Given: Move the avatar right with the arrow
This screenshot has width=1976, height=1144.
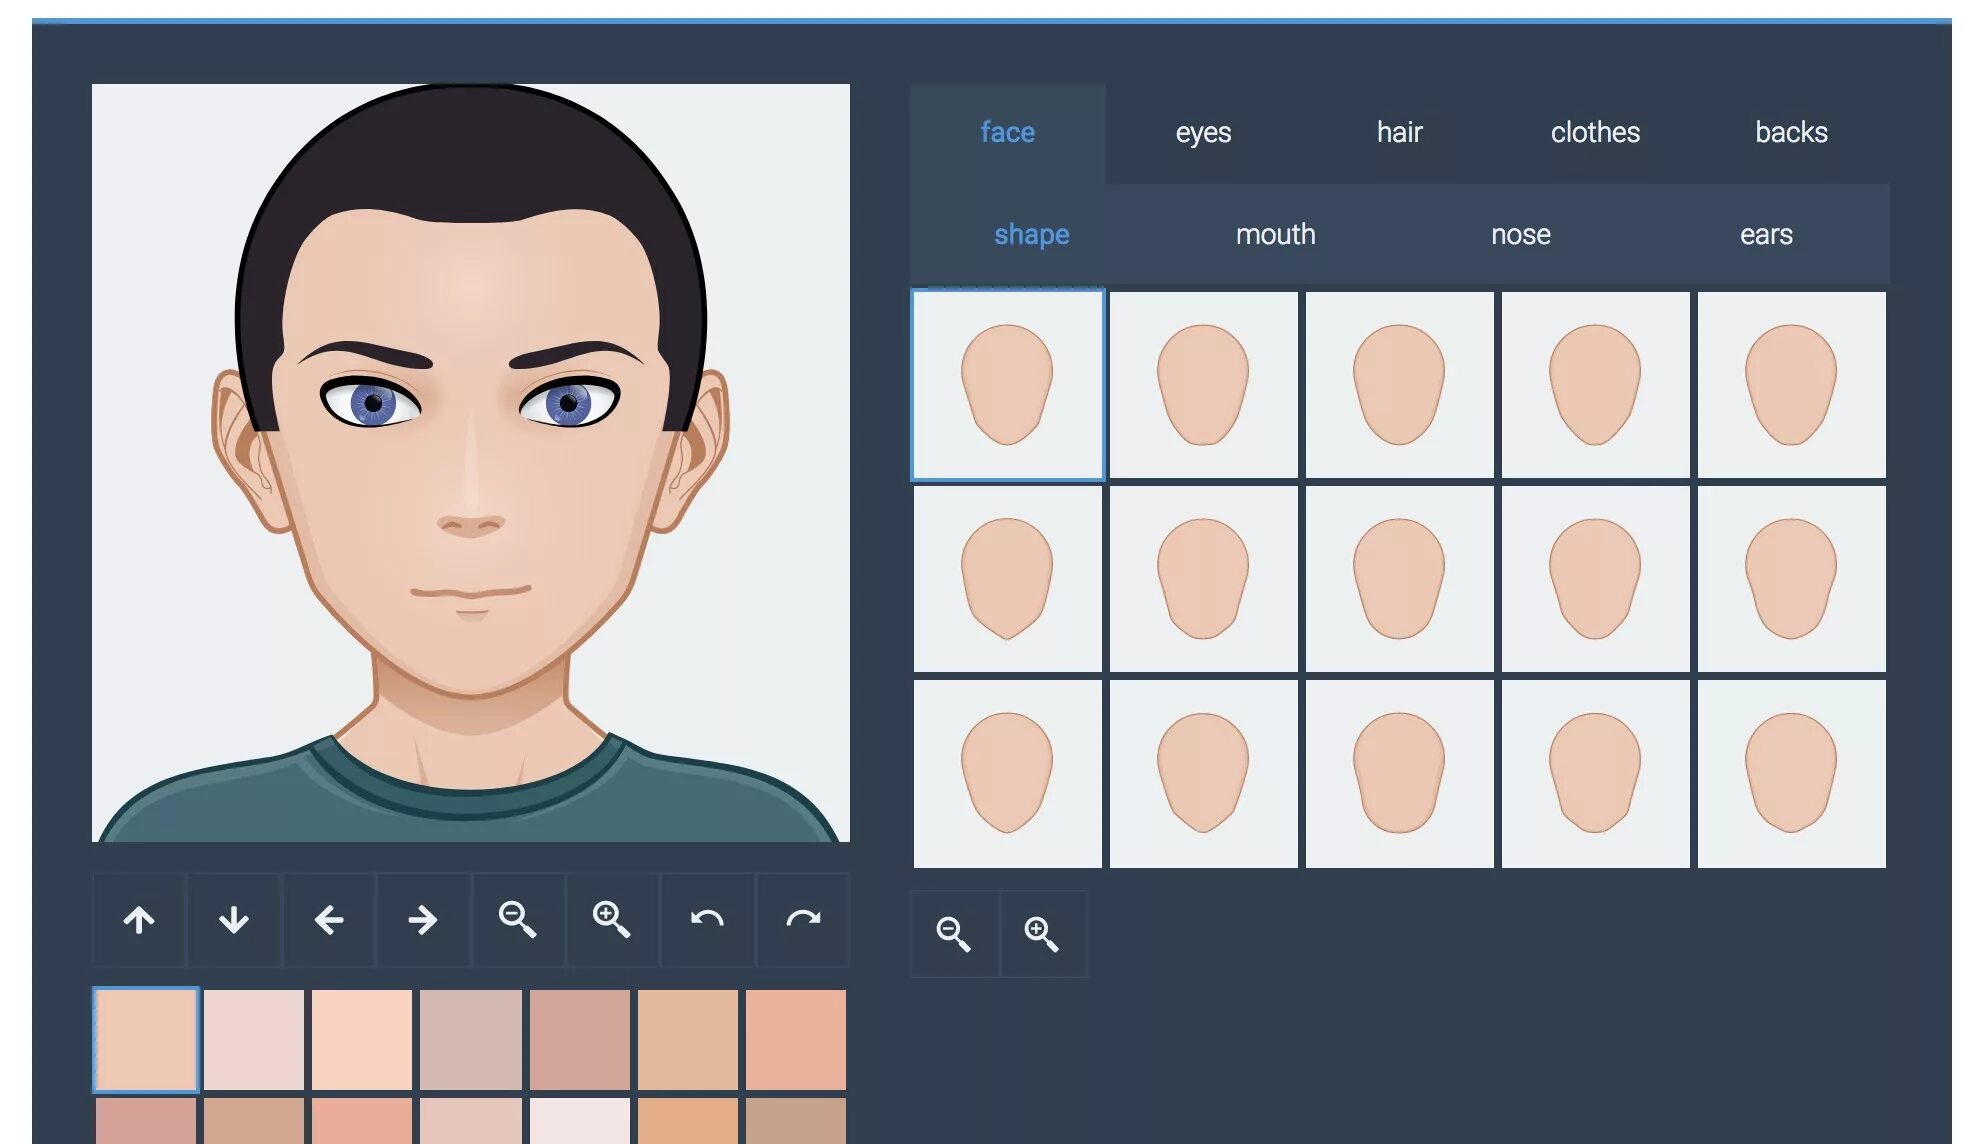Looking at the screenshot, I should [x=423, y=920].
